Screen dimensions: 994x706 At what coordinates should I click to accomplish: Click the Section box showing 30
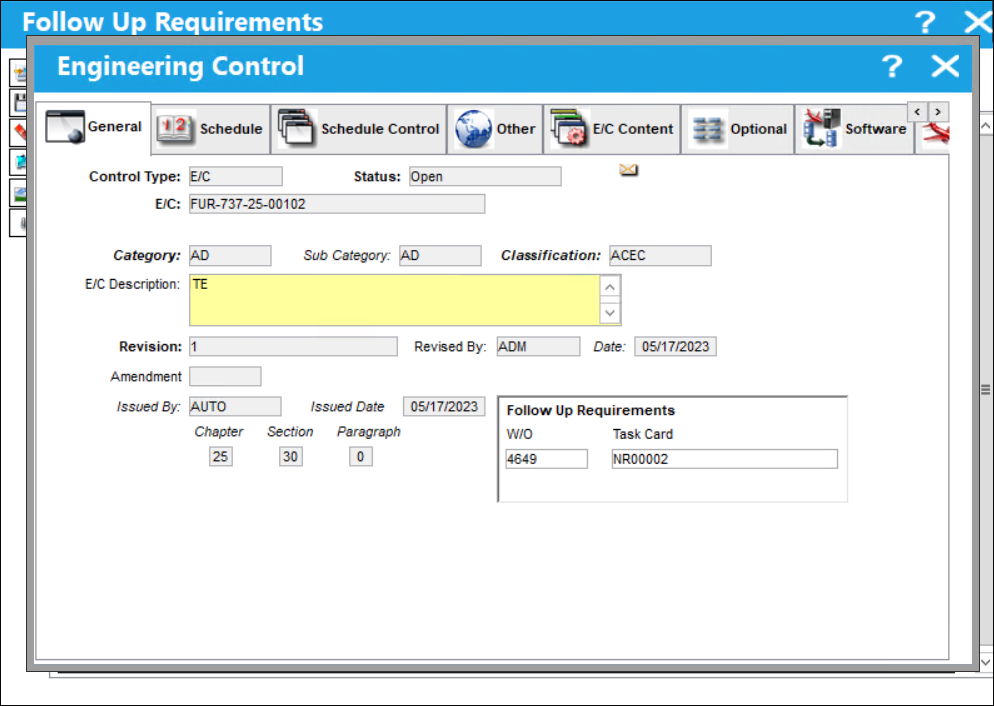coord(290,456)
